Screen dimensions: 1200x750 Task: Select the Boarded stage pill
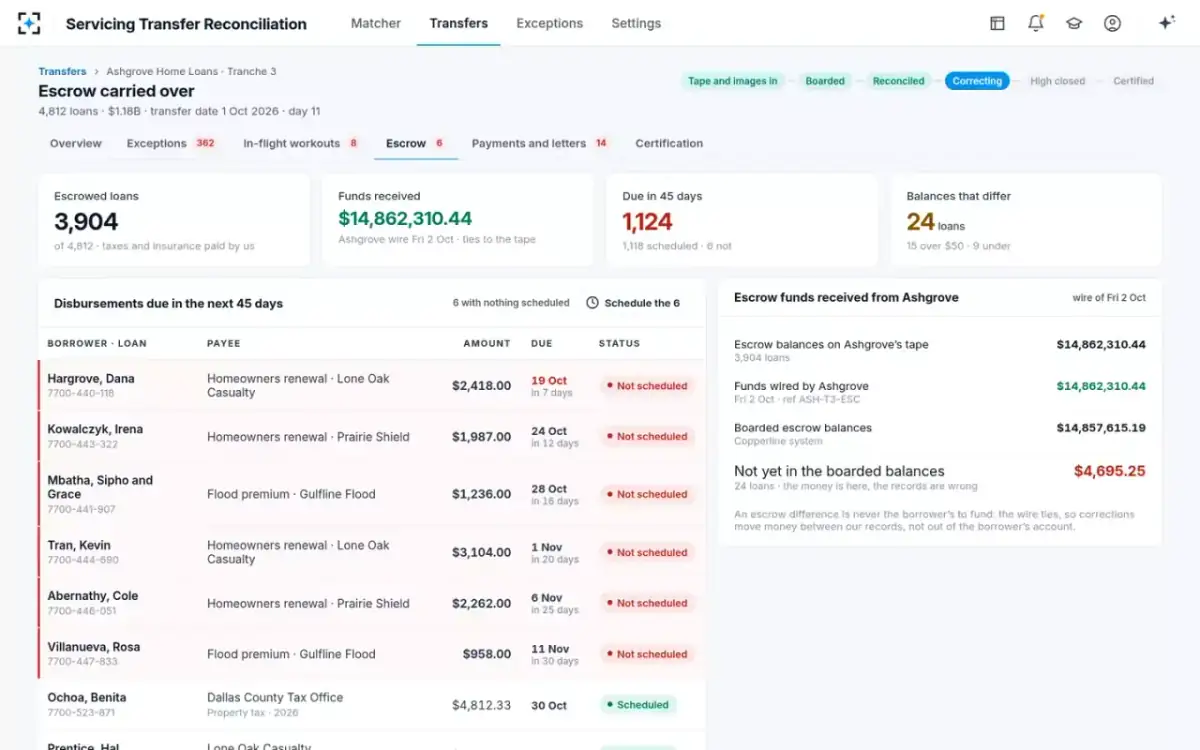pyautogui.click(x=825, y=81)
